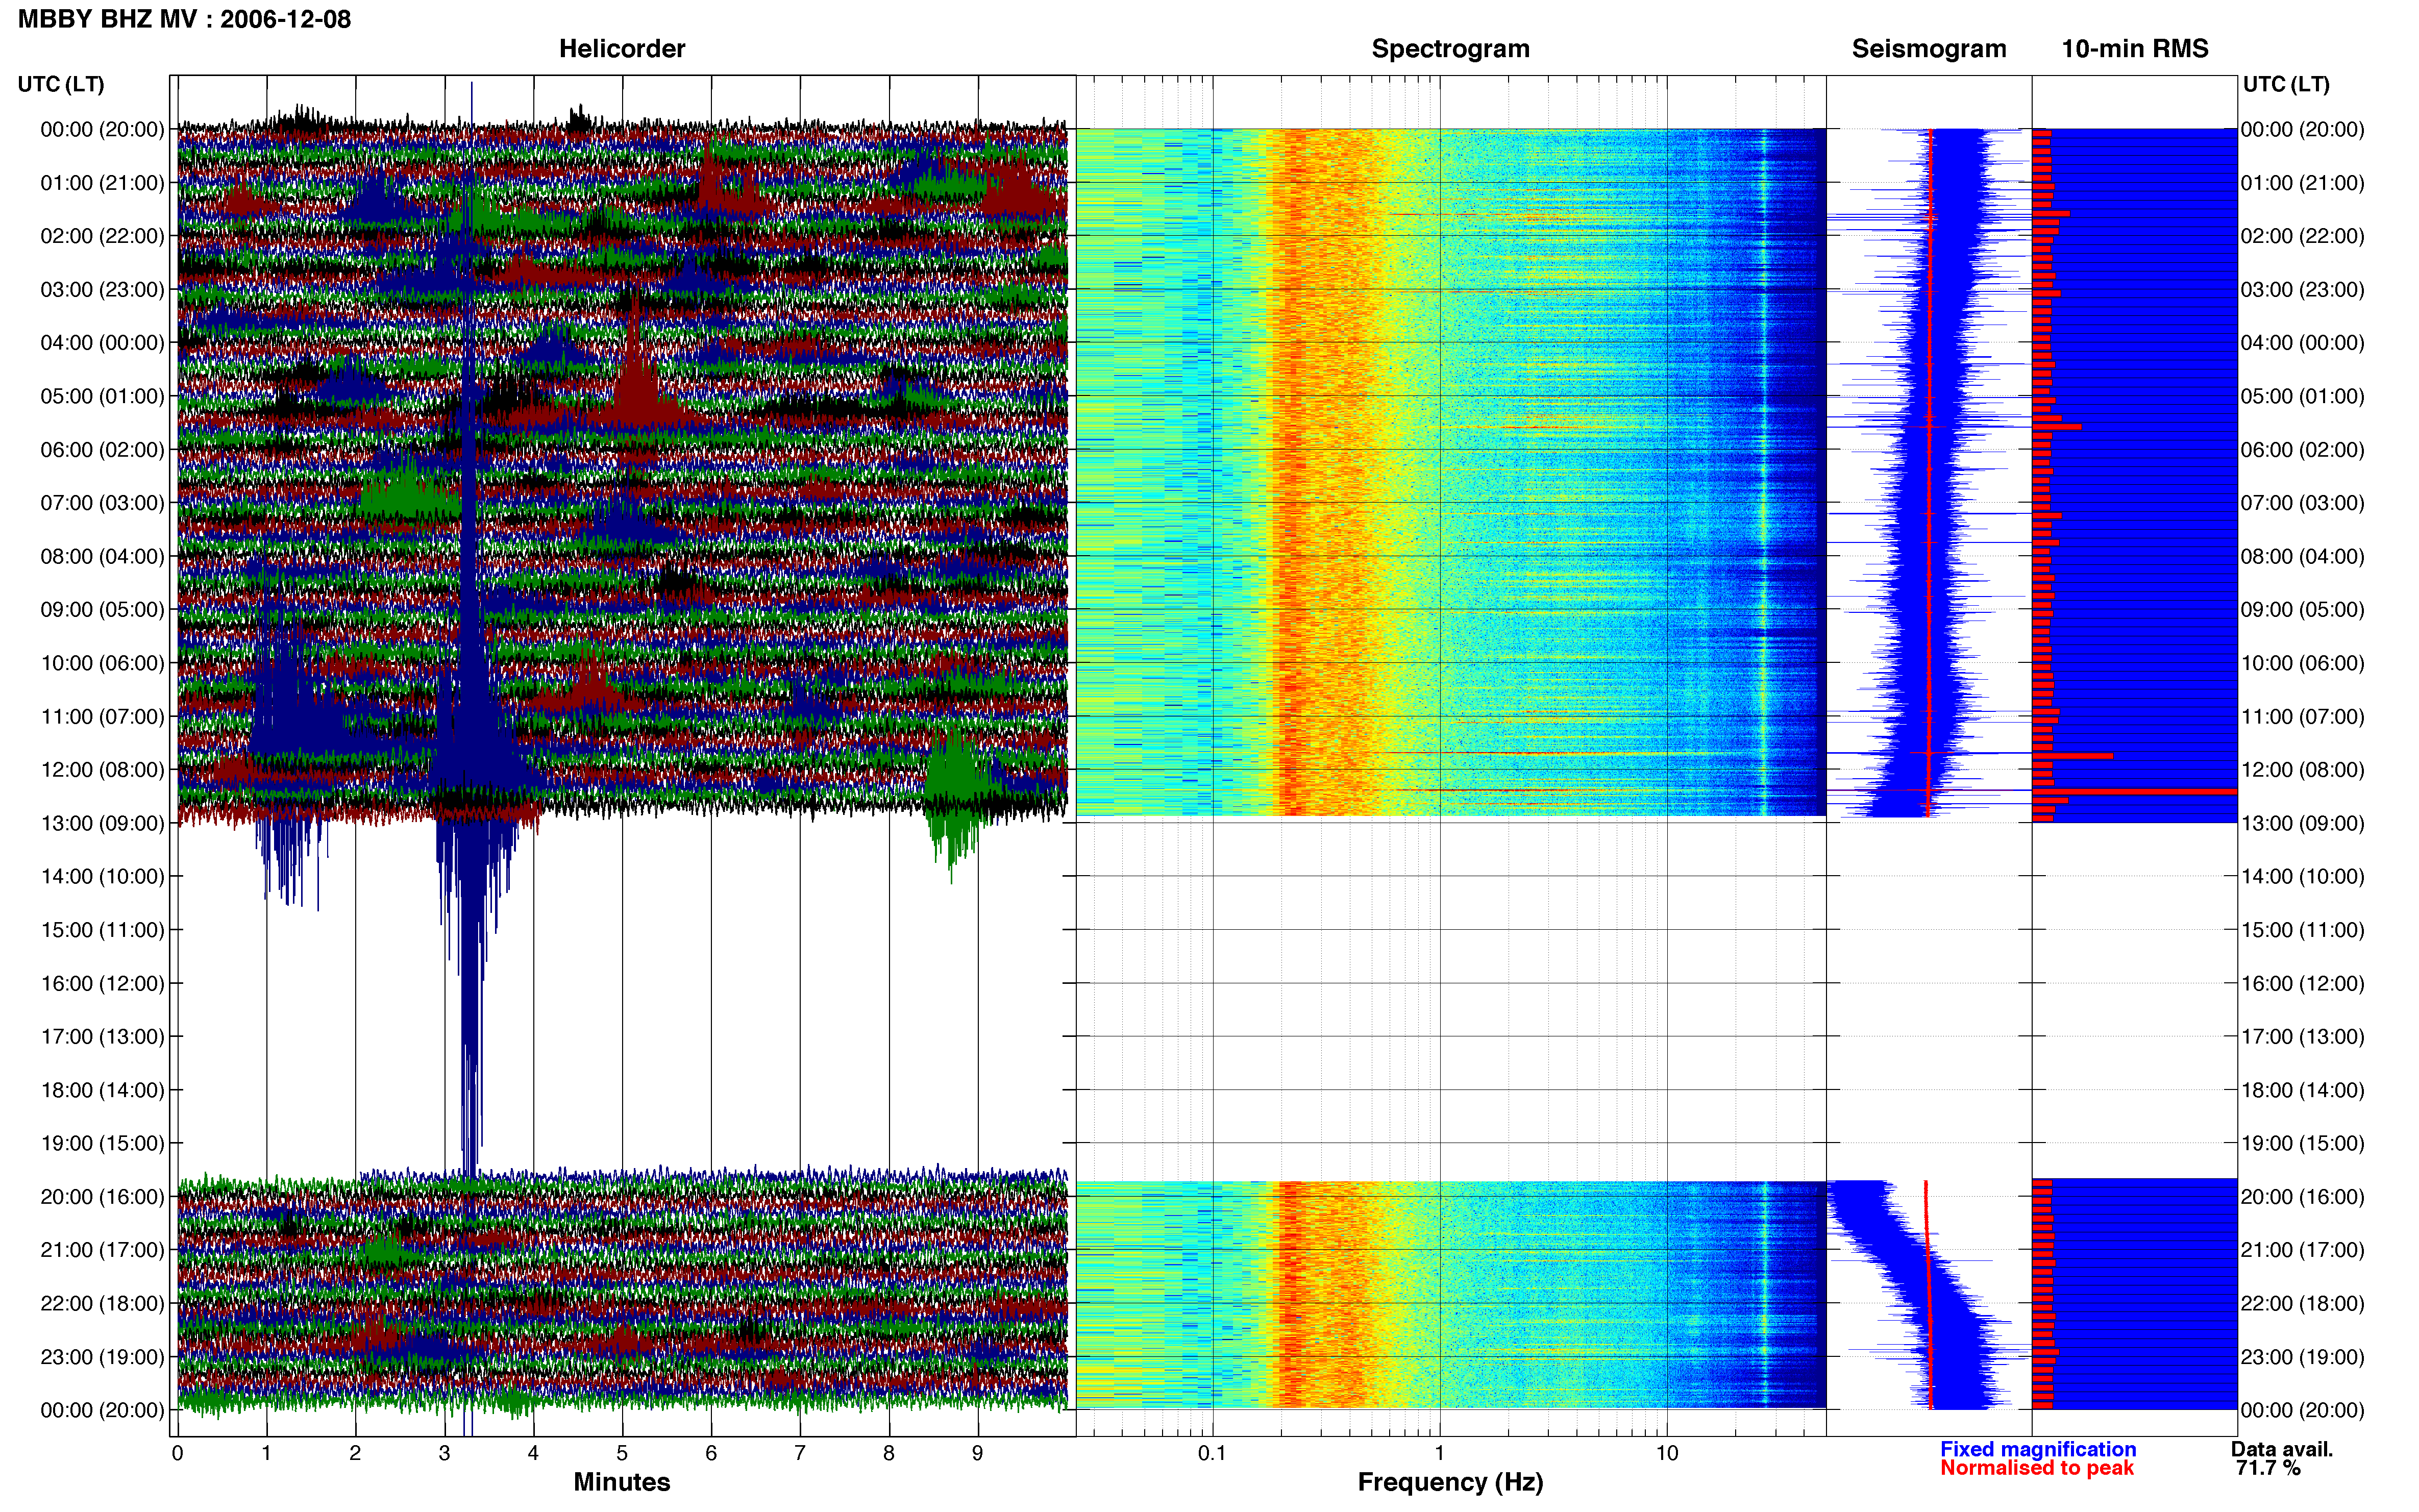Click the 'Spectrogram' panel heading
Screen dimensions: 2419x1512
[x=1450, y=49]
